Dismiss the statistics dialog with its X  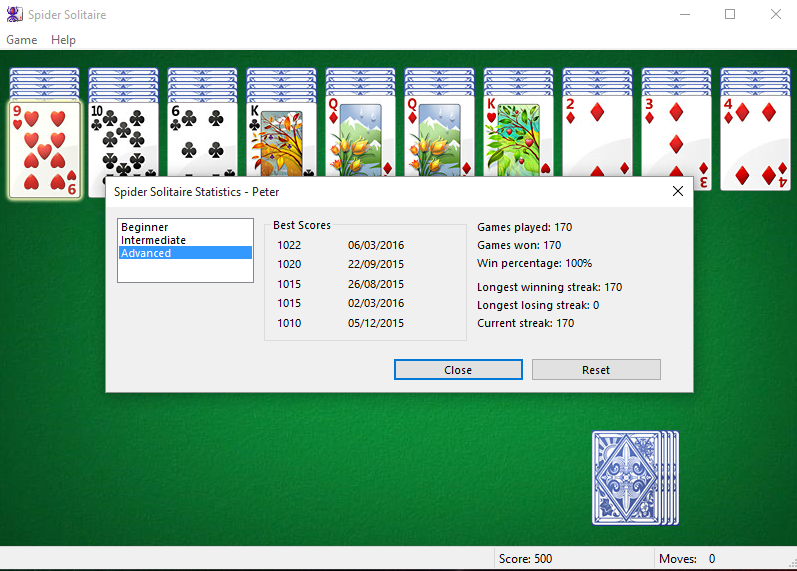click(x=677, y=191)
